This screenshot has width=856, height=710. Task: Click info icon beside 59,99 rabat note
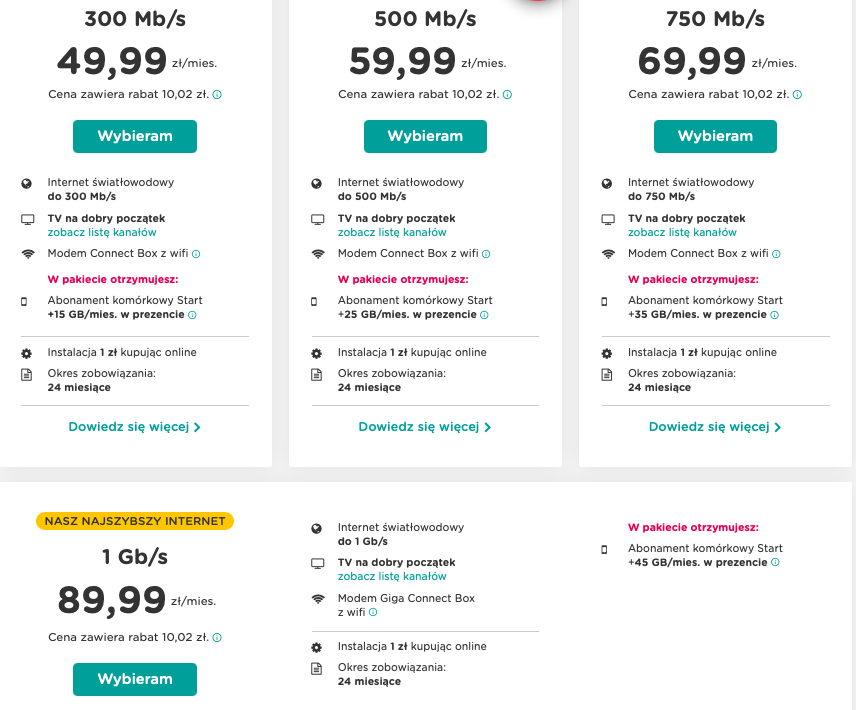click(507, 95)
